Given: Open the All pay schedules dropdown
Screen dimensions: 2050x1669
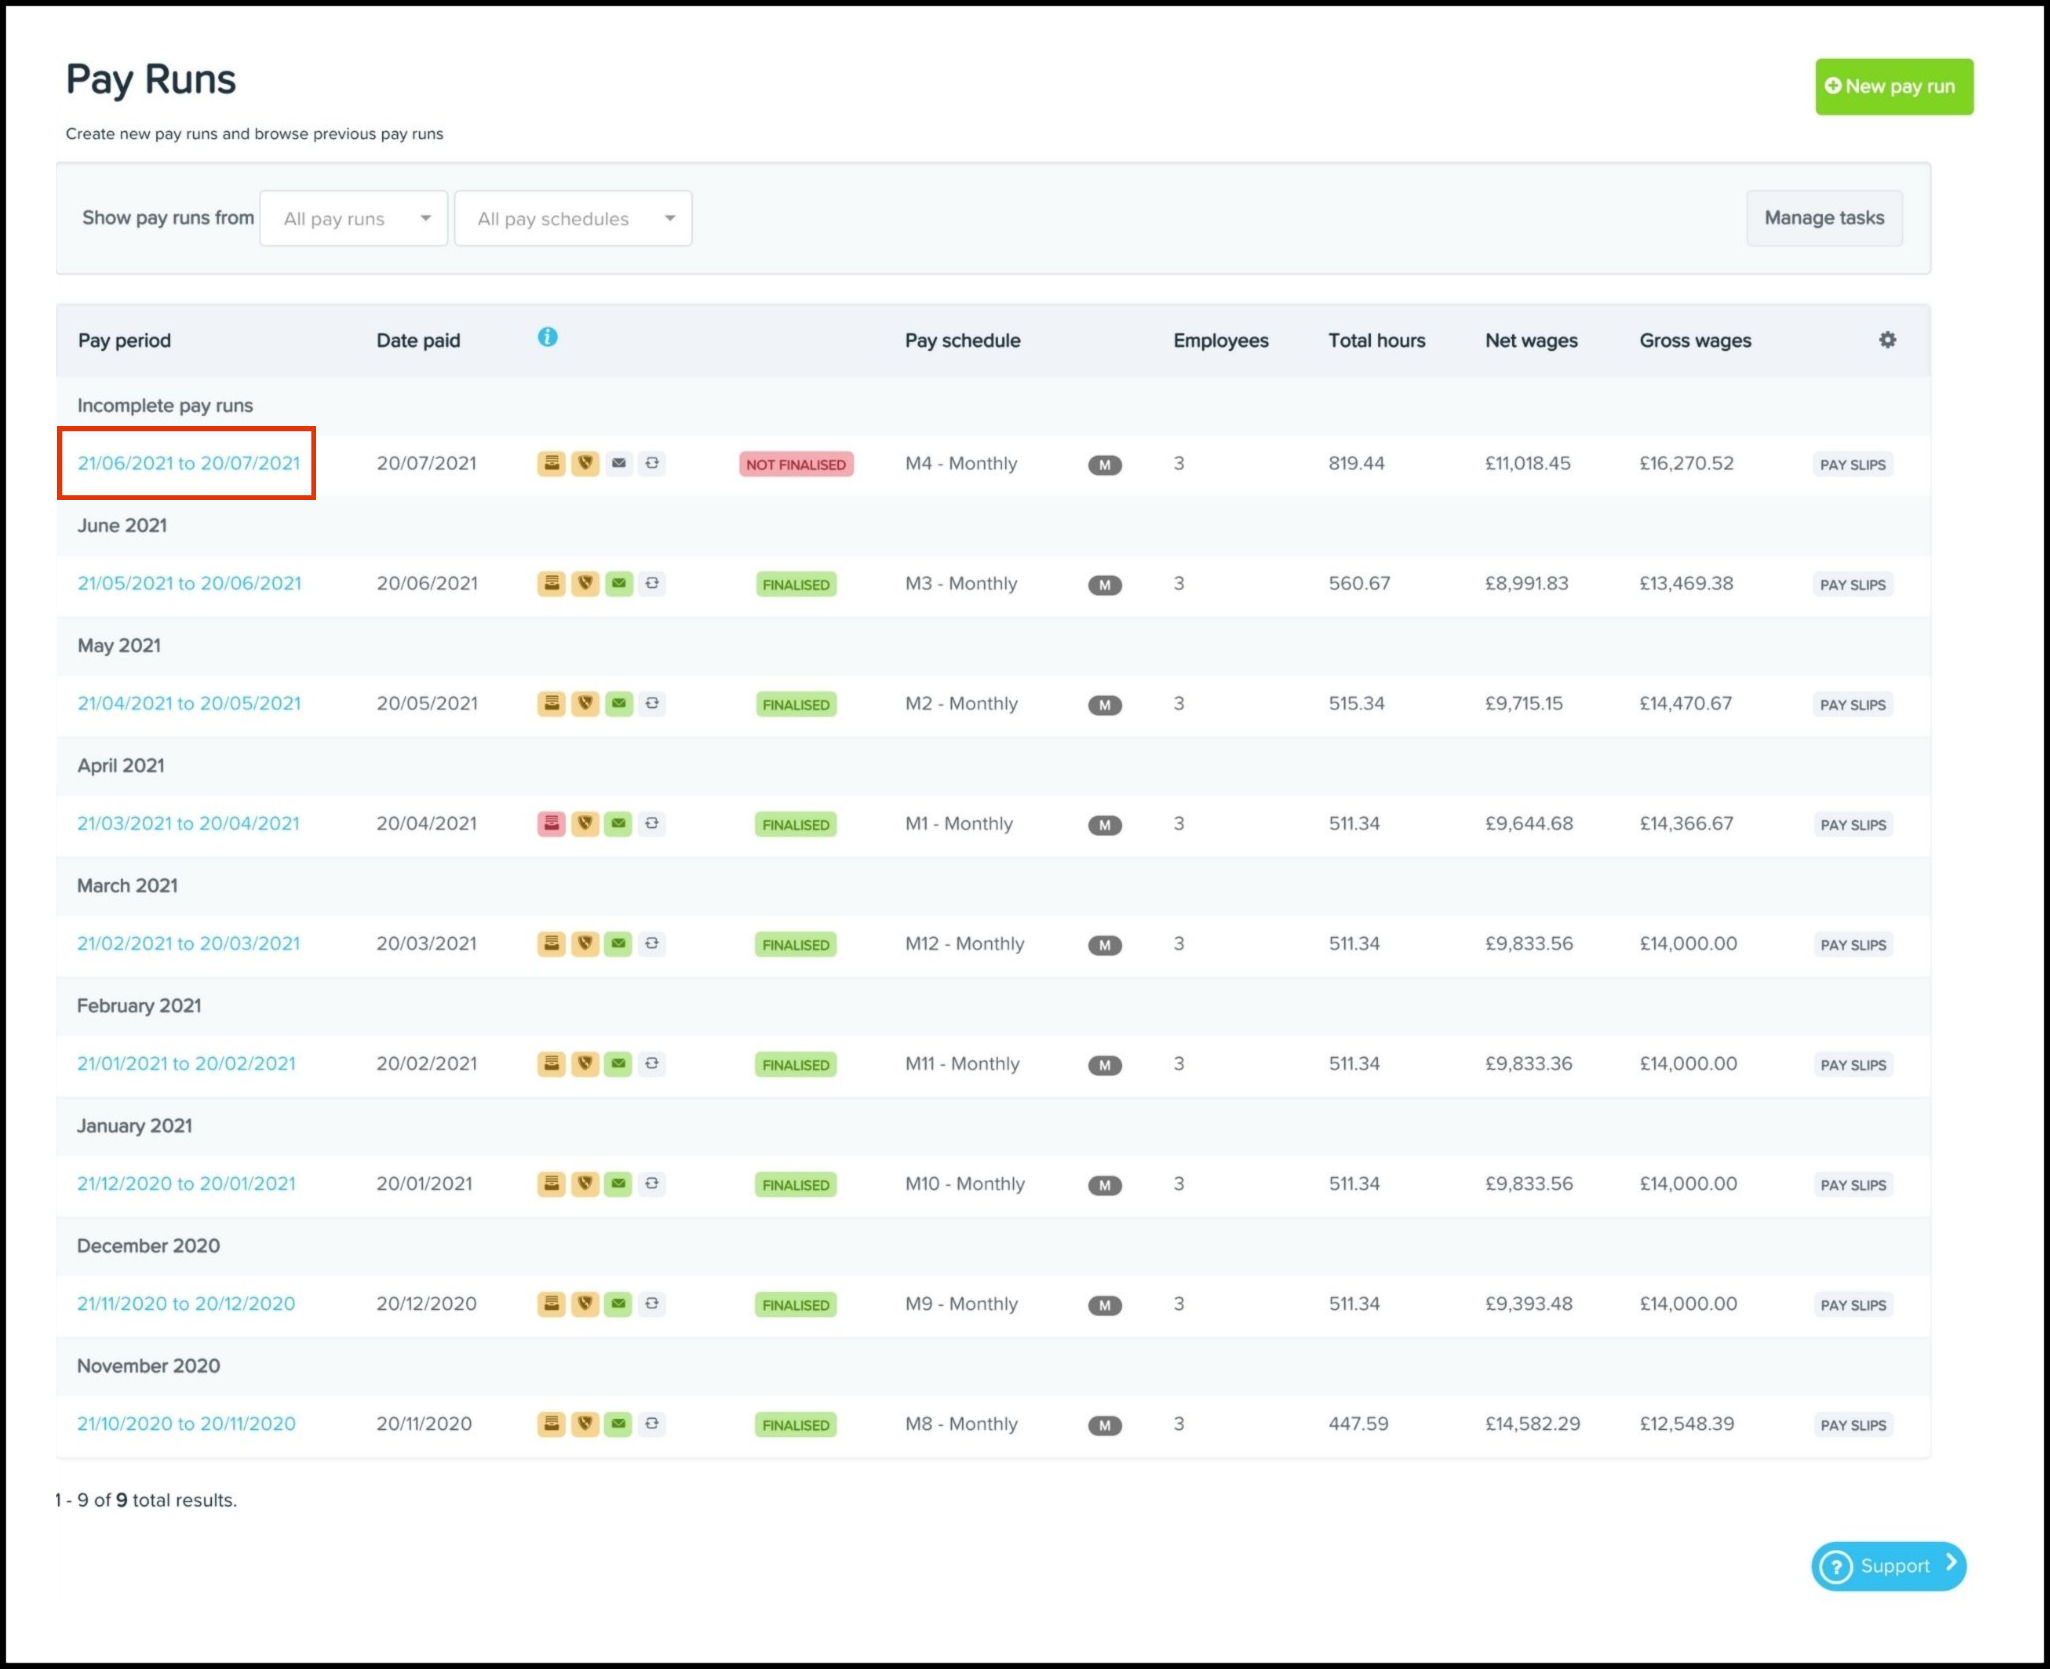Looking at the screenshot, I should click(573, 218).
